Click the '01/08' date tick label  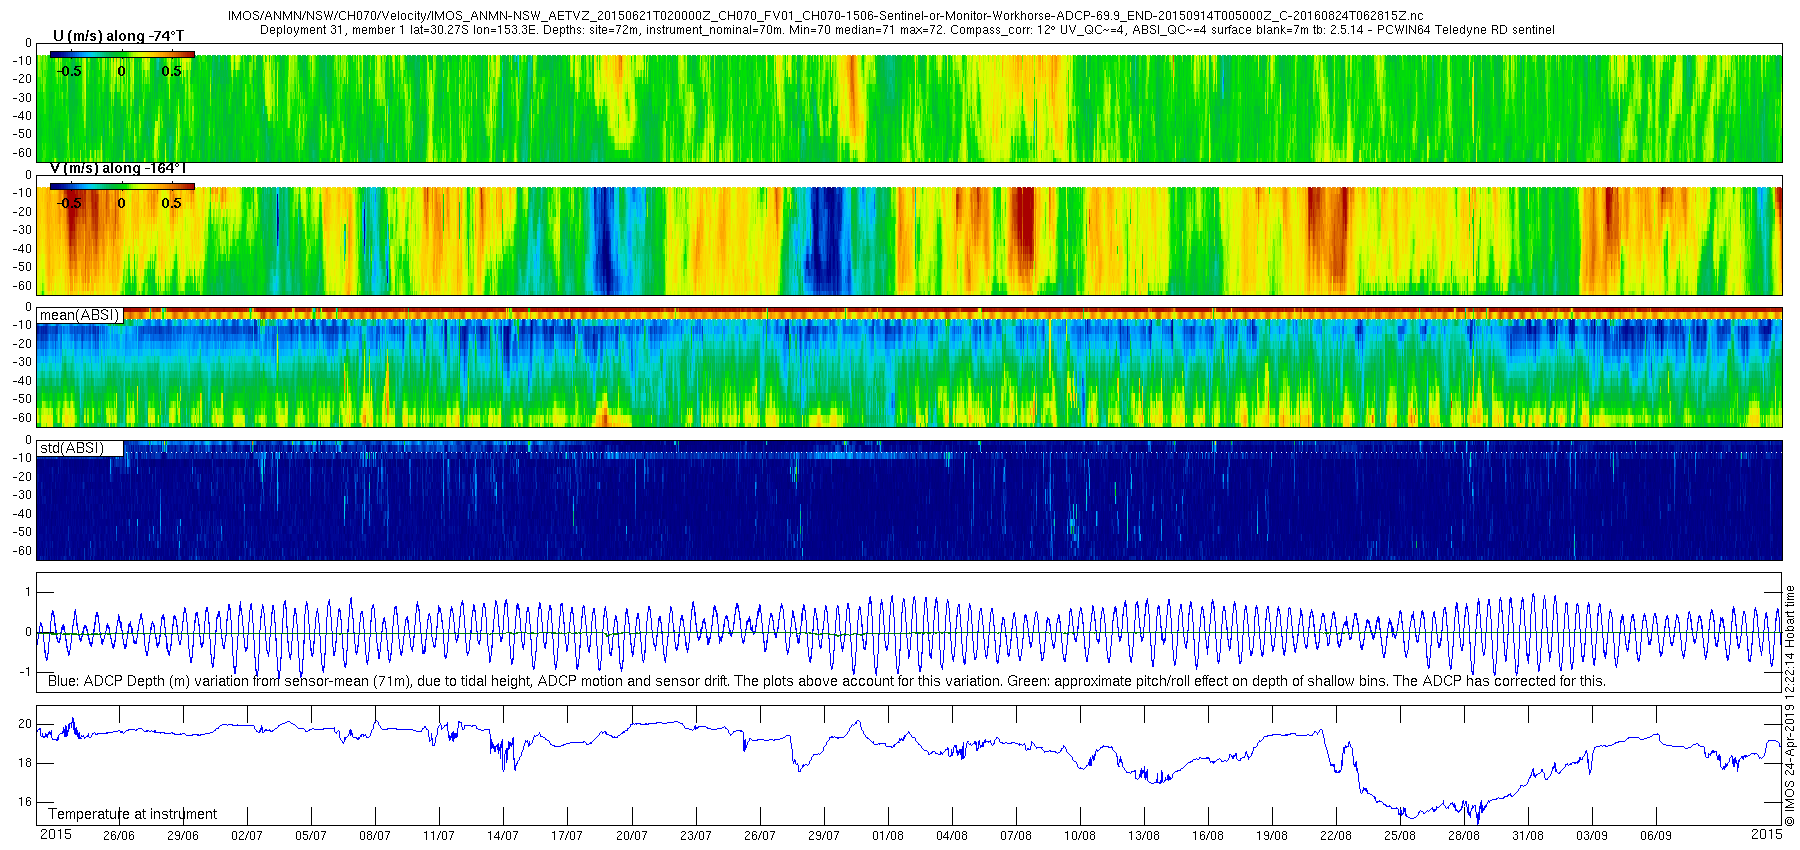coord(887,836)
